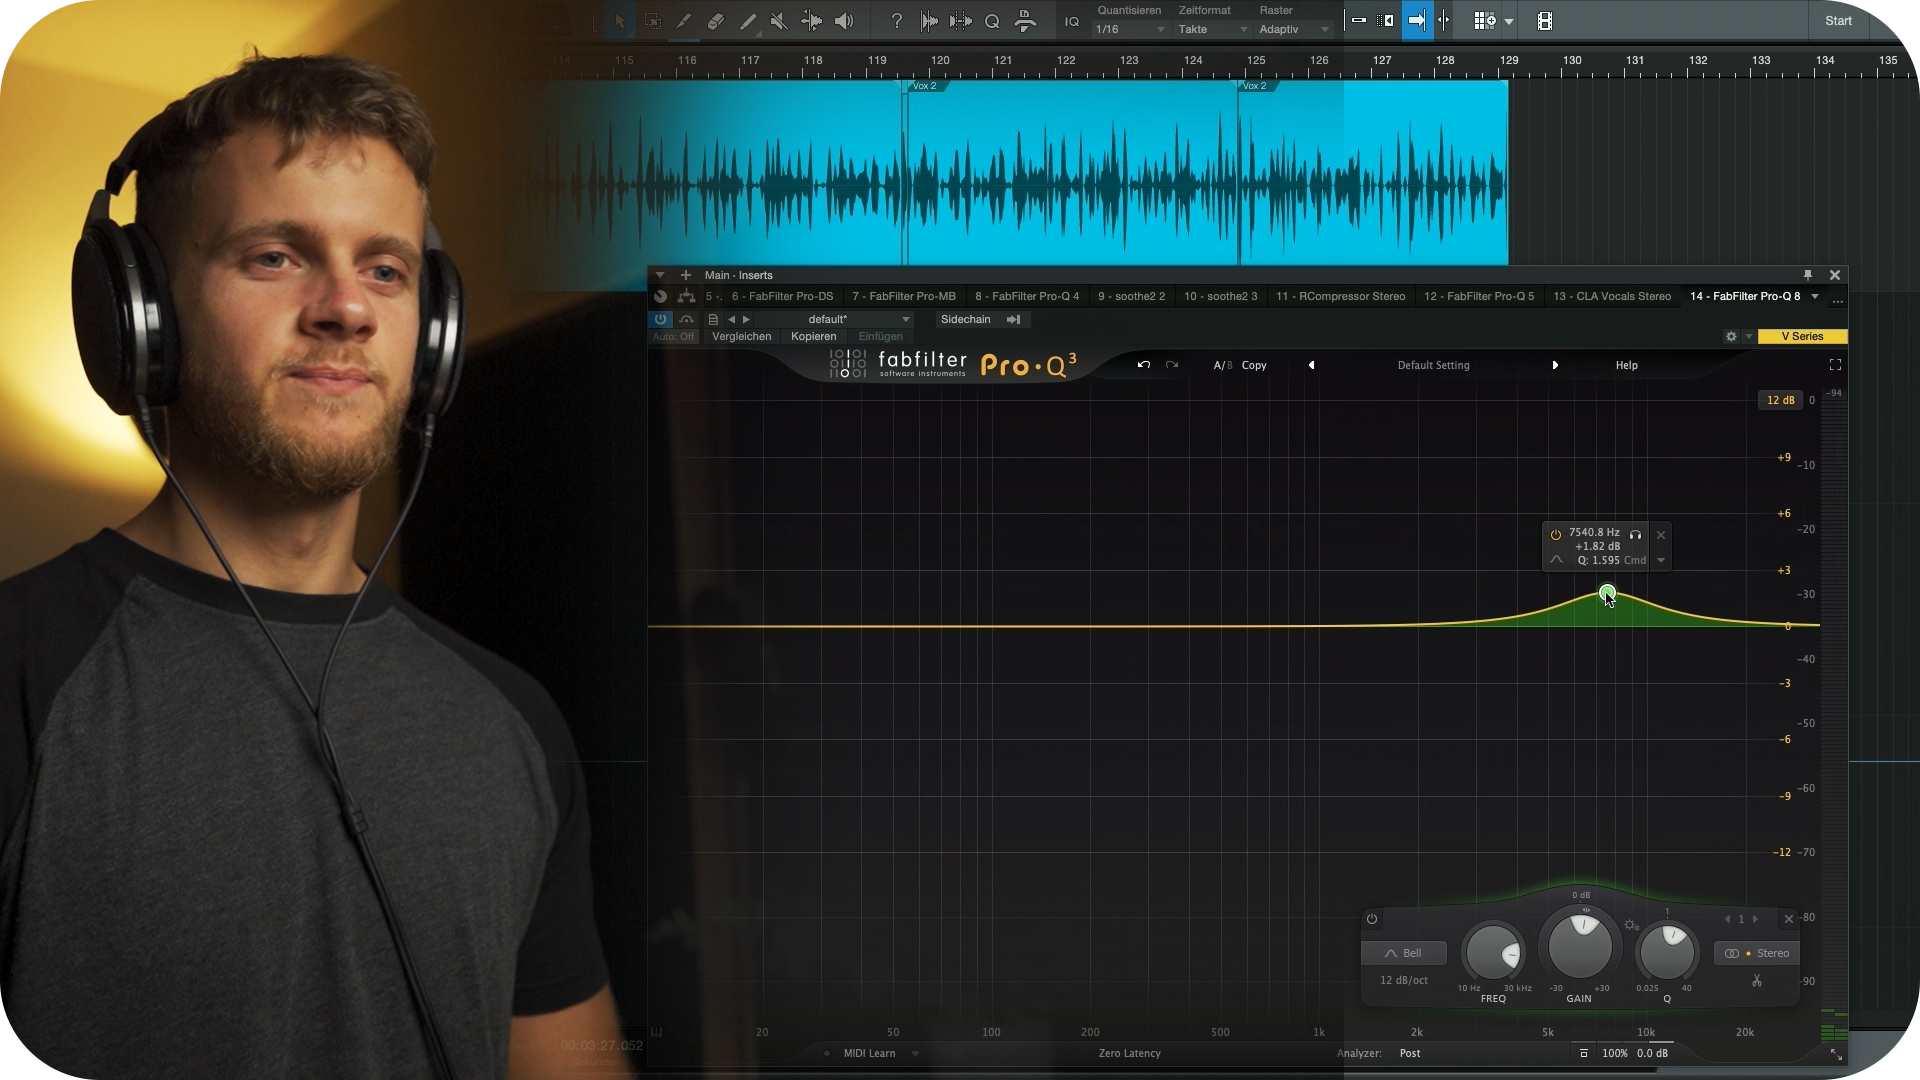Select the listen speaker tool
The image size is (1920, 1080).
844,21
